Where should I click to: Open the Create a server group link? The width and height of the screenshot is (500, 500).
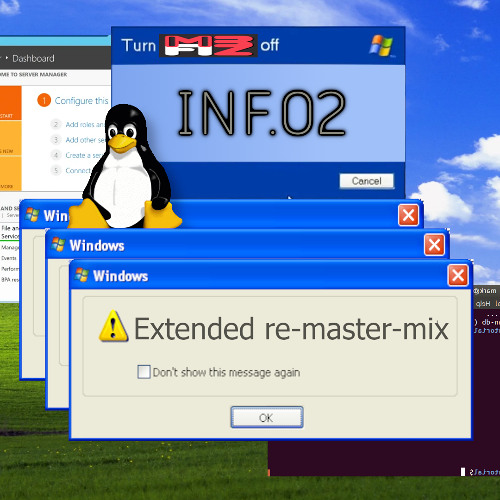pyautogui.click(x=84, y=155)
